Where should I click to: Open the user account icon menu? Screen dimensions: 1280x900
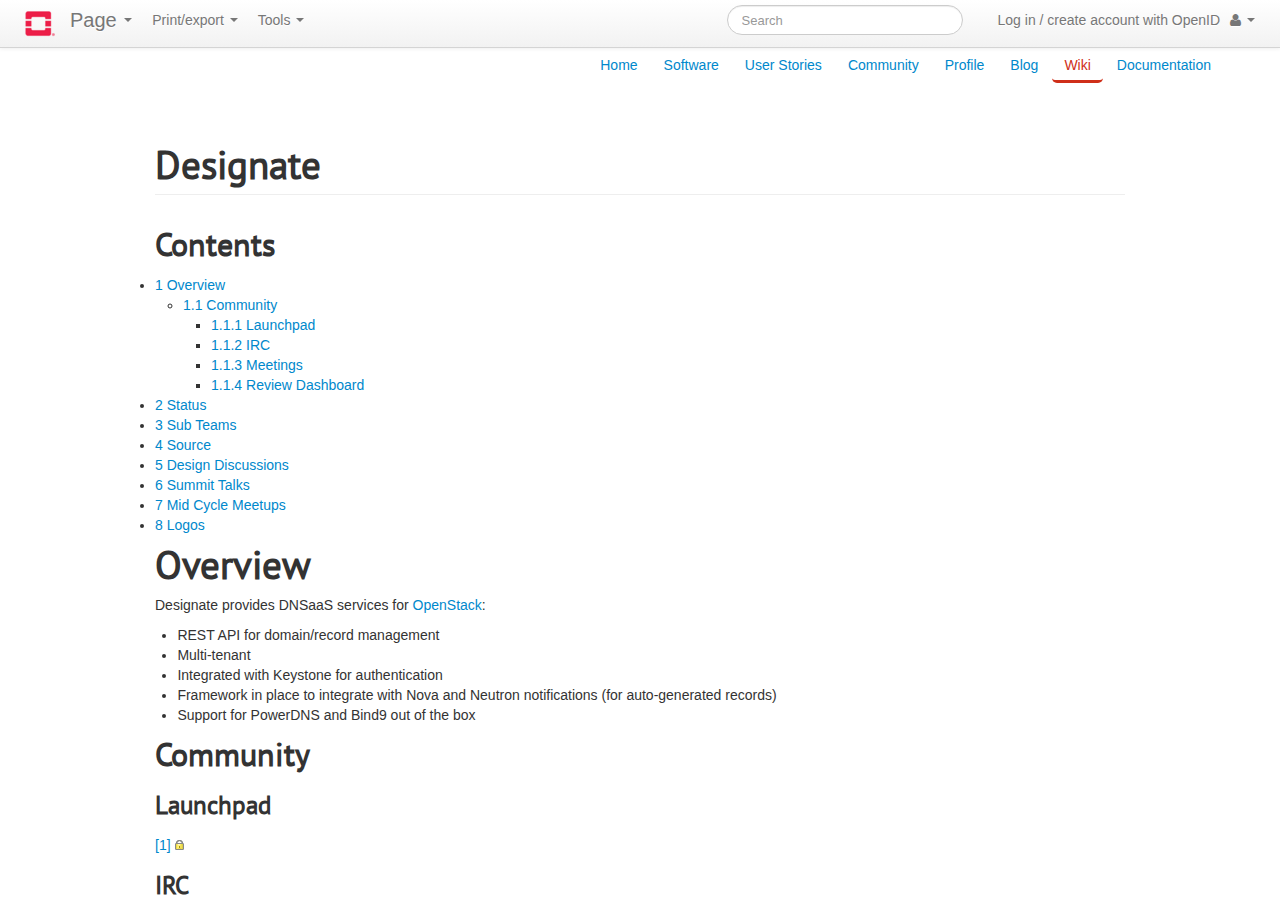[x=1242, y=20]
